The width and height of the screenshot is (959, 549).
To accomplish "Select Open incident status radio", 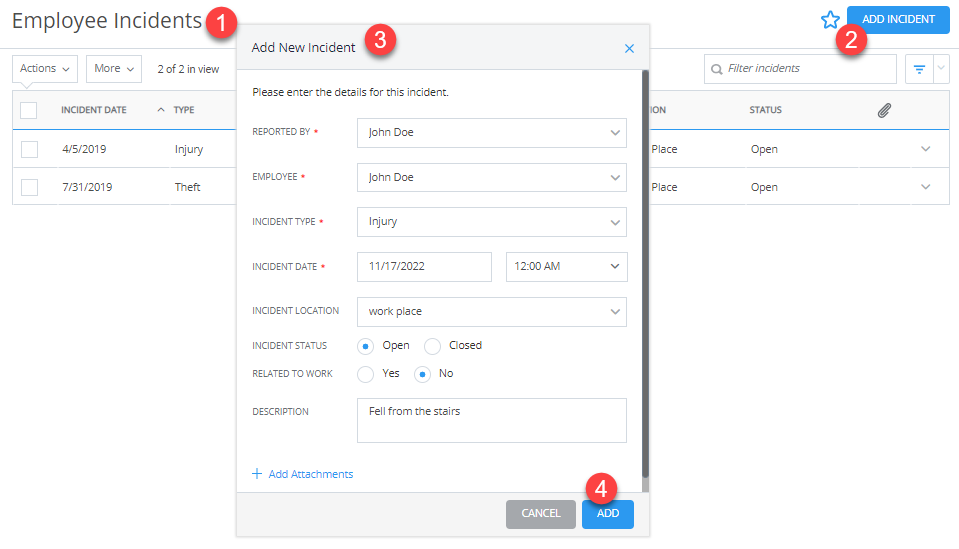I will (x=365, y=346).
